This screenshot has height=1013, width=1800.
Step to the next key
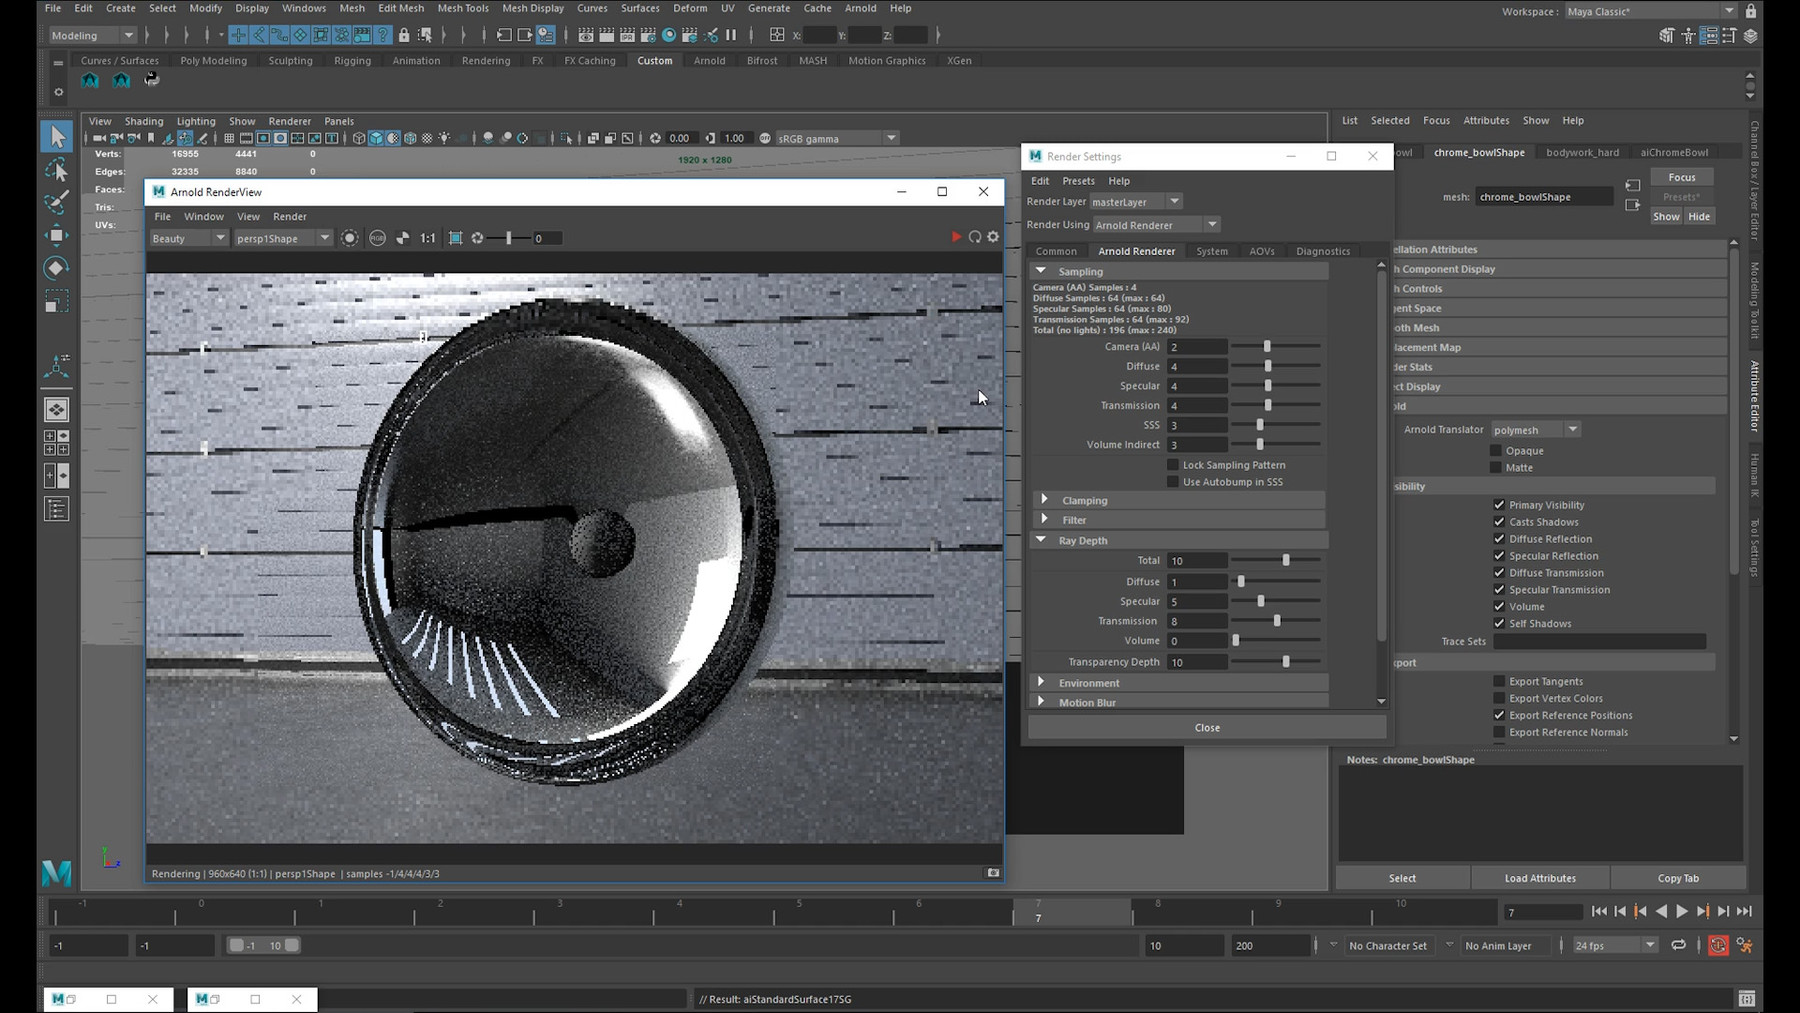(1703, 911)
